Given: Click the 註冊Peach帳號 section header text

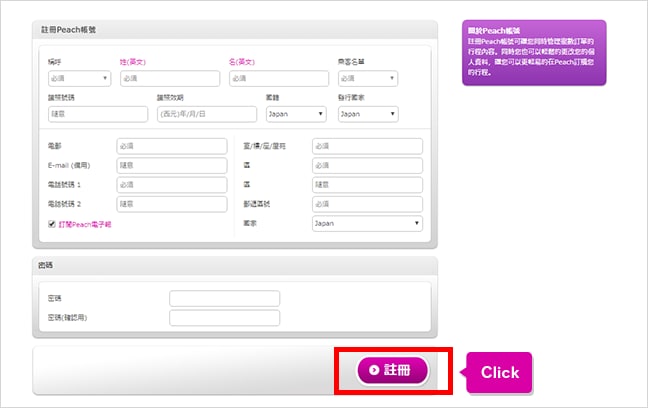Looking at the screenshot, I should tap(68, 30).
